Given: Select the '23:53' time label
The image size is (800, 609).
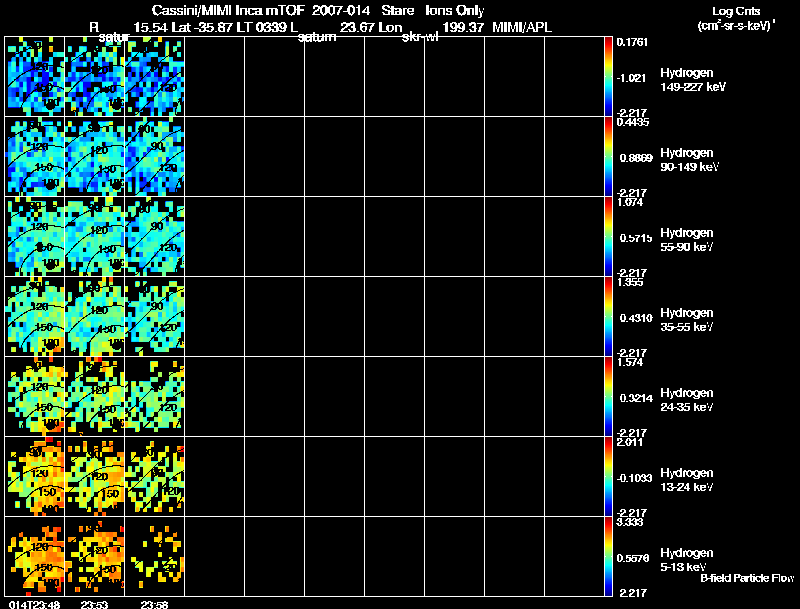Looking at the screenshot, I should (94, 604).
